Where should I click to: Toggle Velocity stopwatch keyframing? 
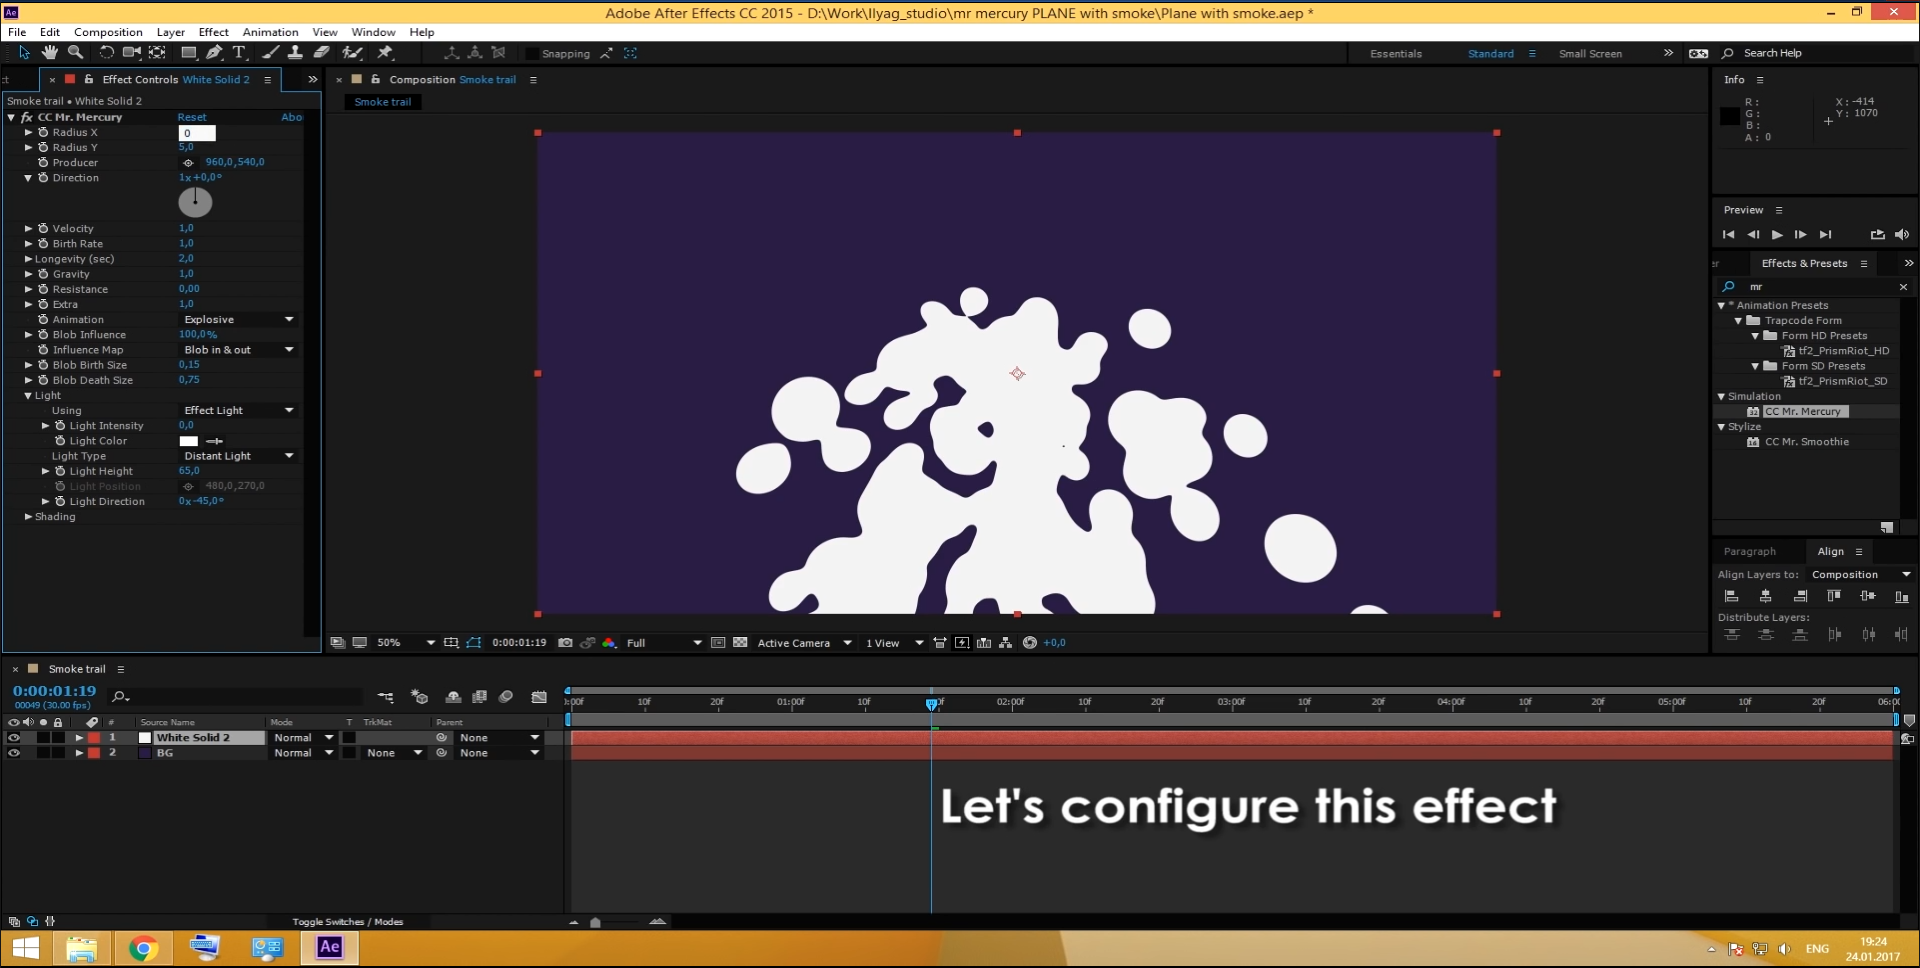[x=43, y=229]
